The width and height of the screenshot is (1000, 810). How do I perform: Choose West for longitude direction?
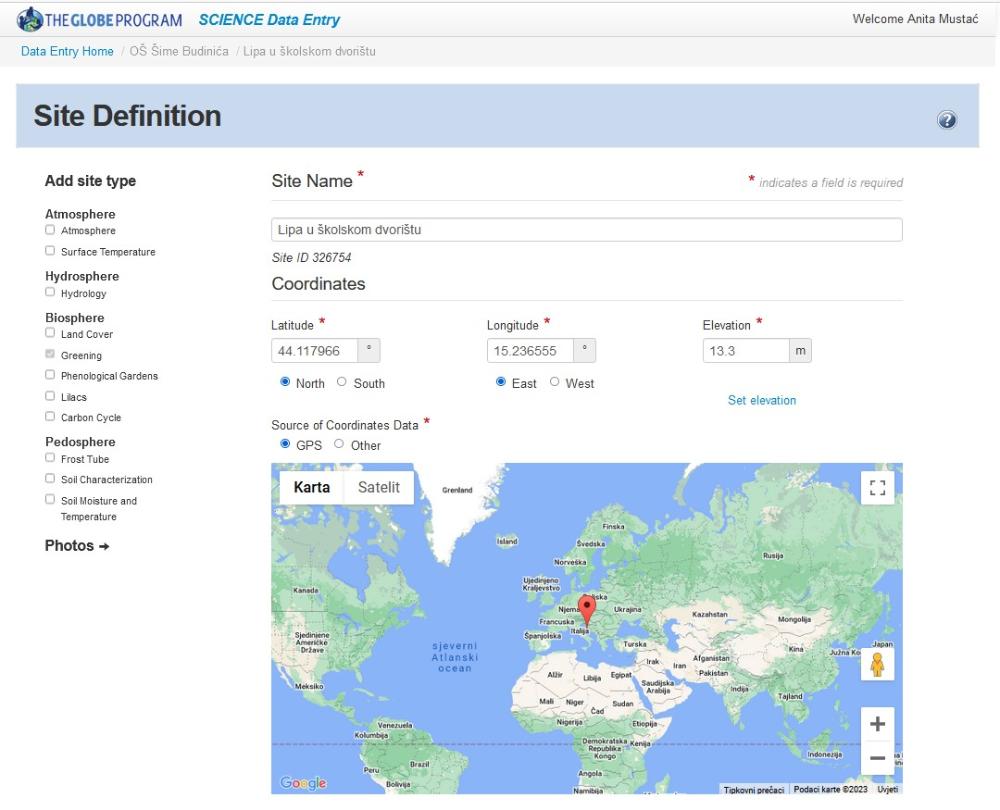[x=555, y=382]
